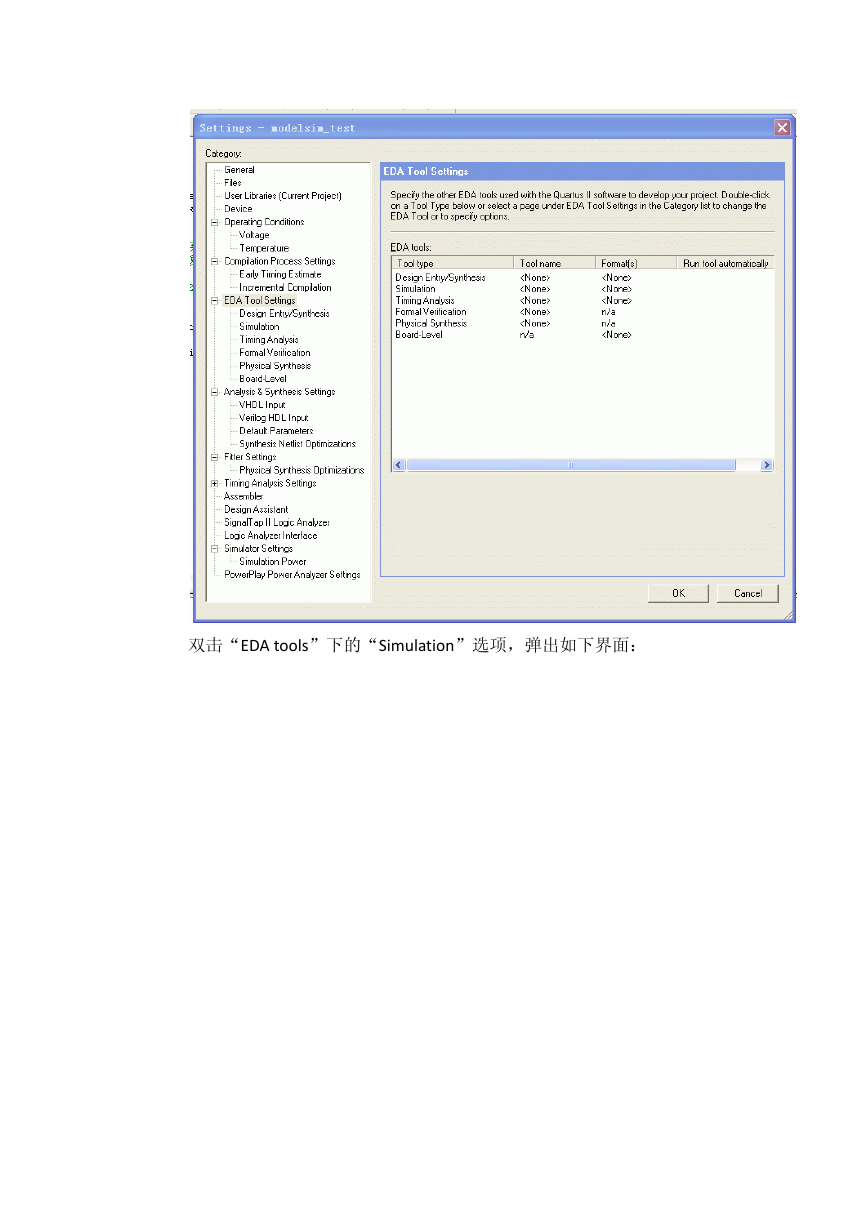Select Timing Analysis row in EDA tools list
868x1228 pixels.
[x=582, y=300]
